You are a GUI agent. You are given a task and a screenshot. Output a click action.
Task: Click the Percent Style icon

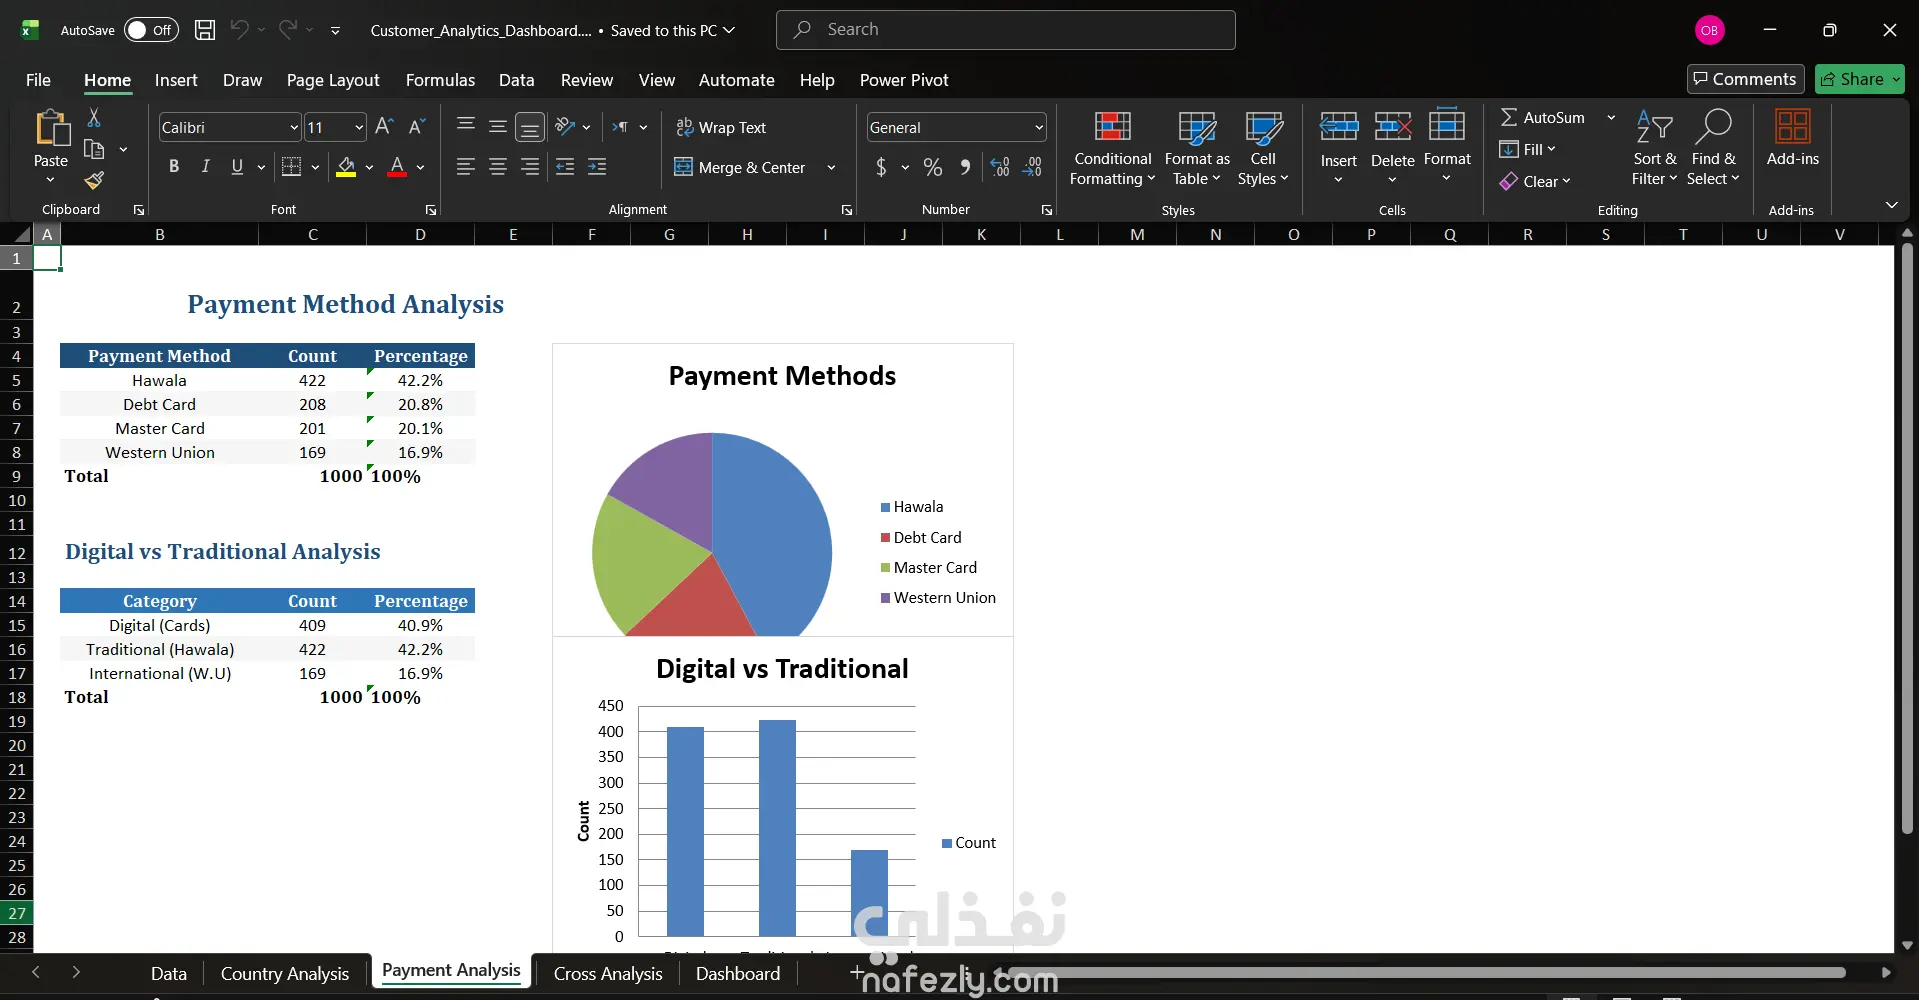point(932,168)
